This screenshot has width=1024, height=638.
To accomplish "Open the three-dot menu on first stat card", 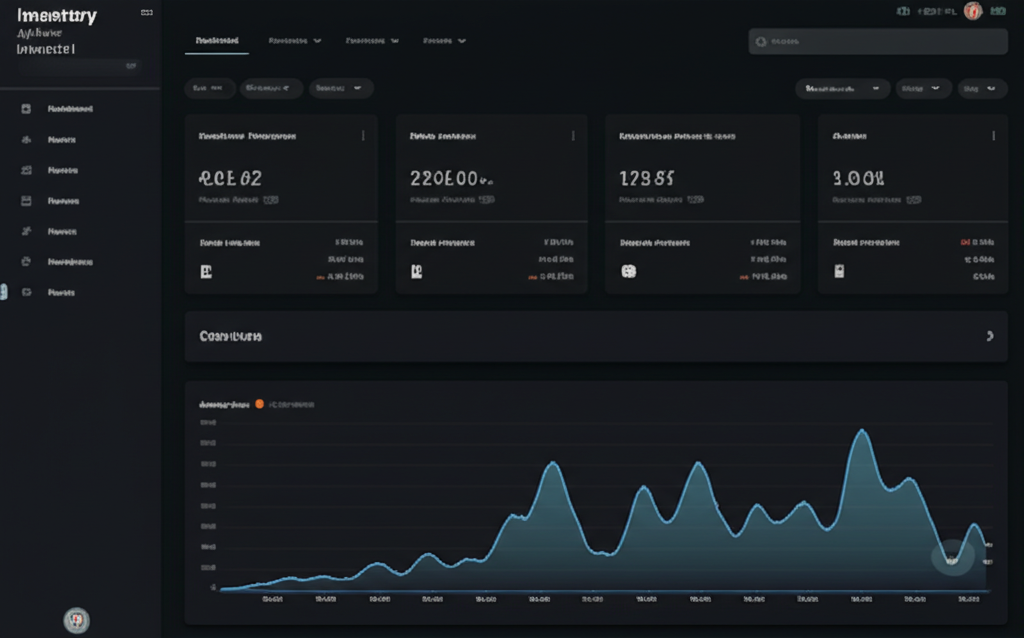I will pos(363,135).
